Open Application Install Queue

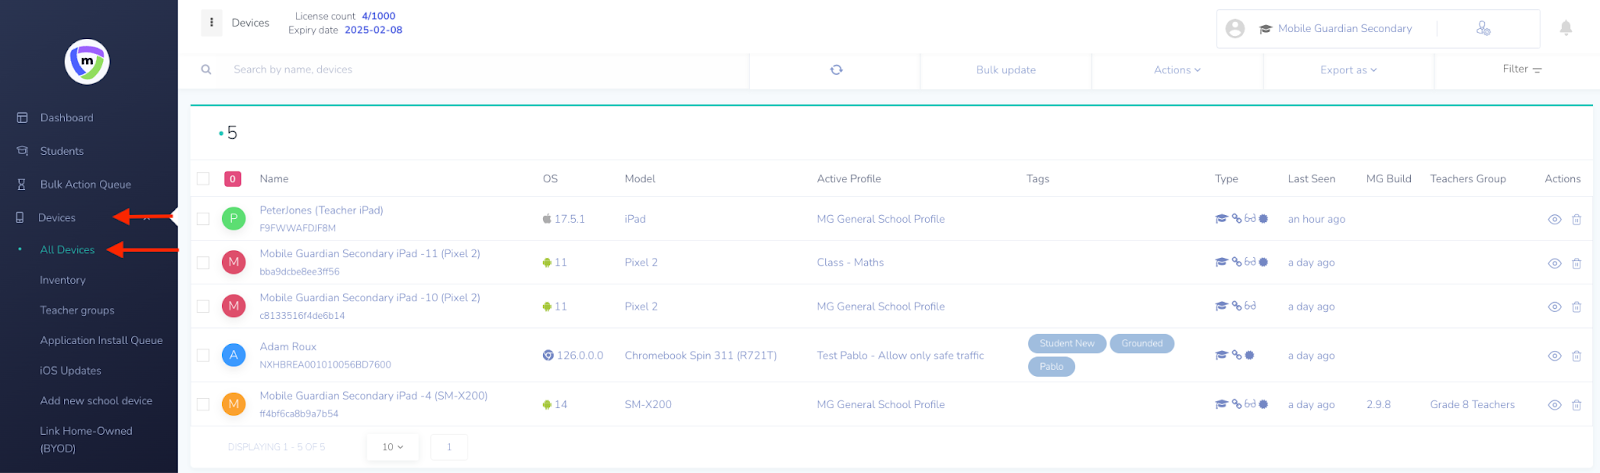tap(101, 340)
